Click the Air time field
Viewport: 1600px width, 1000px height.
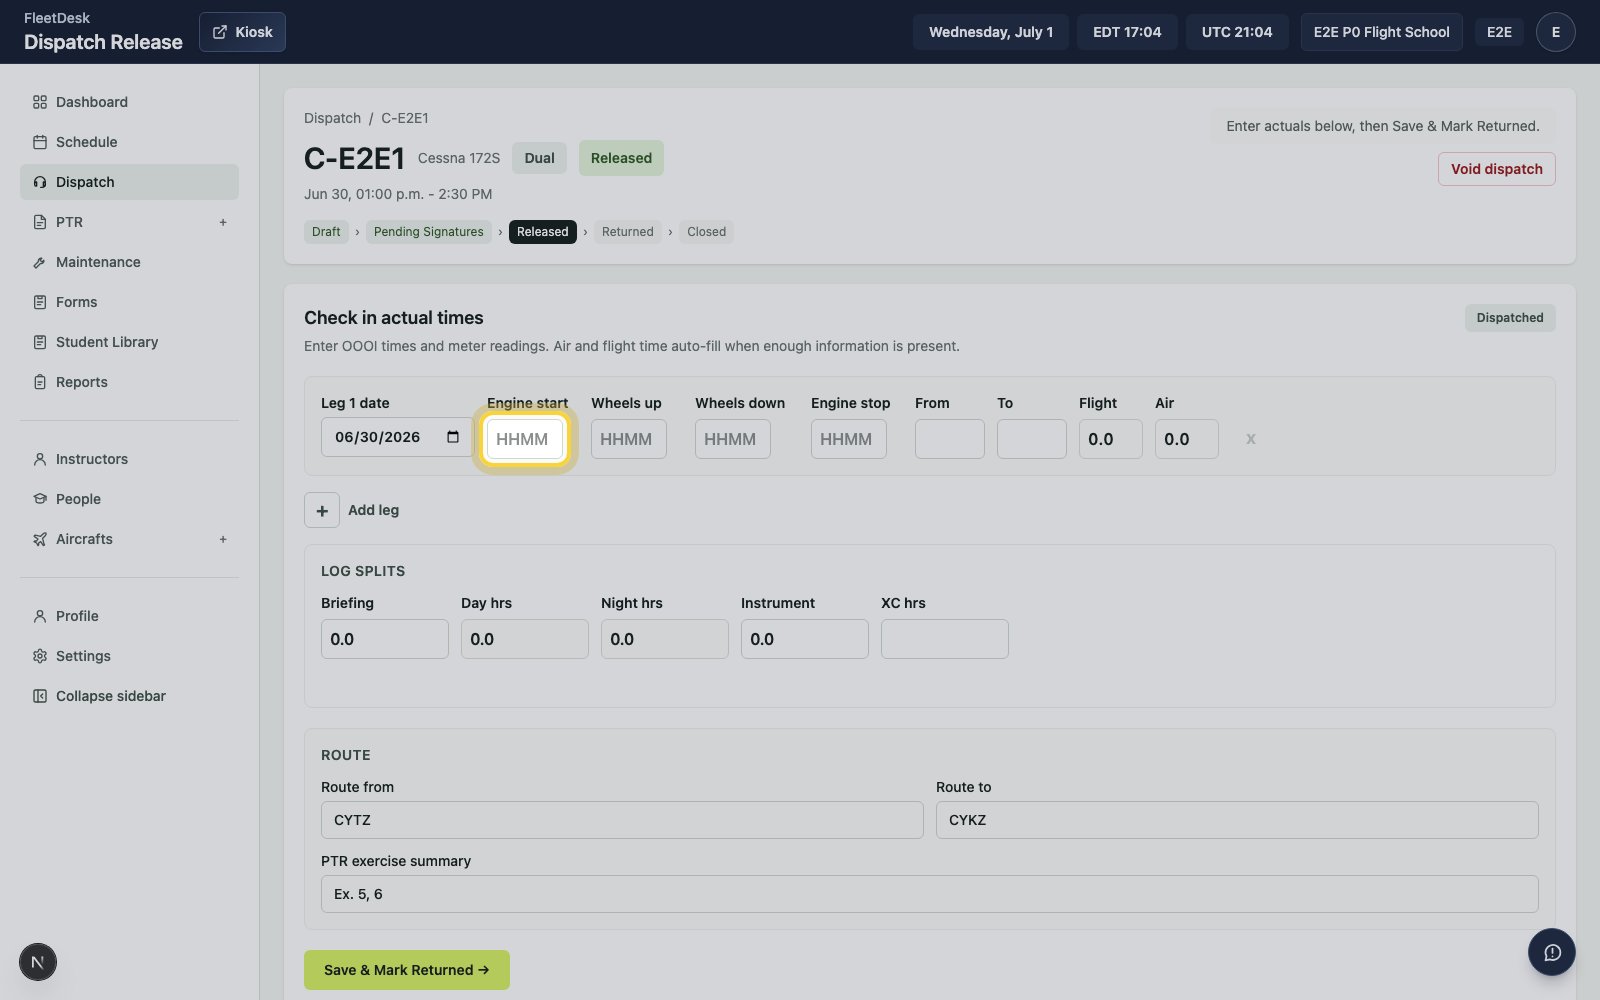click(x=1187, y=439)
